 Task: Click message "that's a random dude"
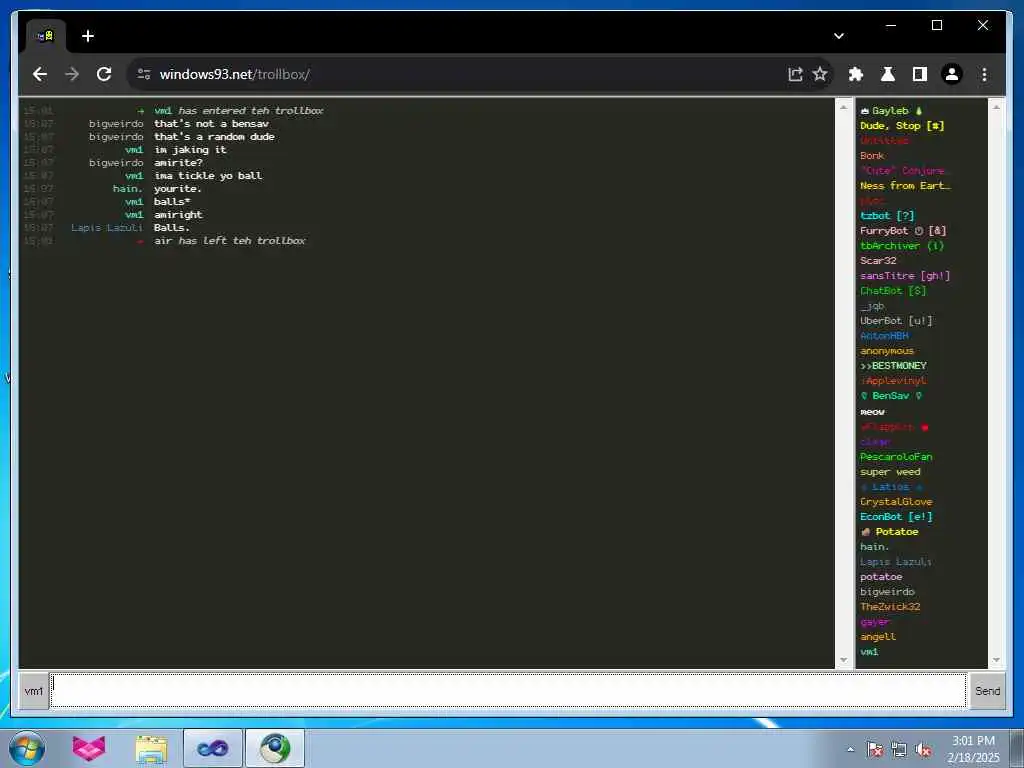(x=214, y=136)
